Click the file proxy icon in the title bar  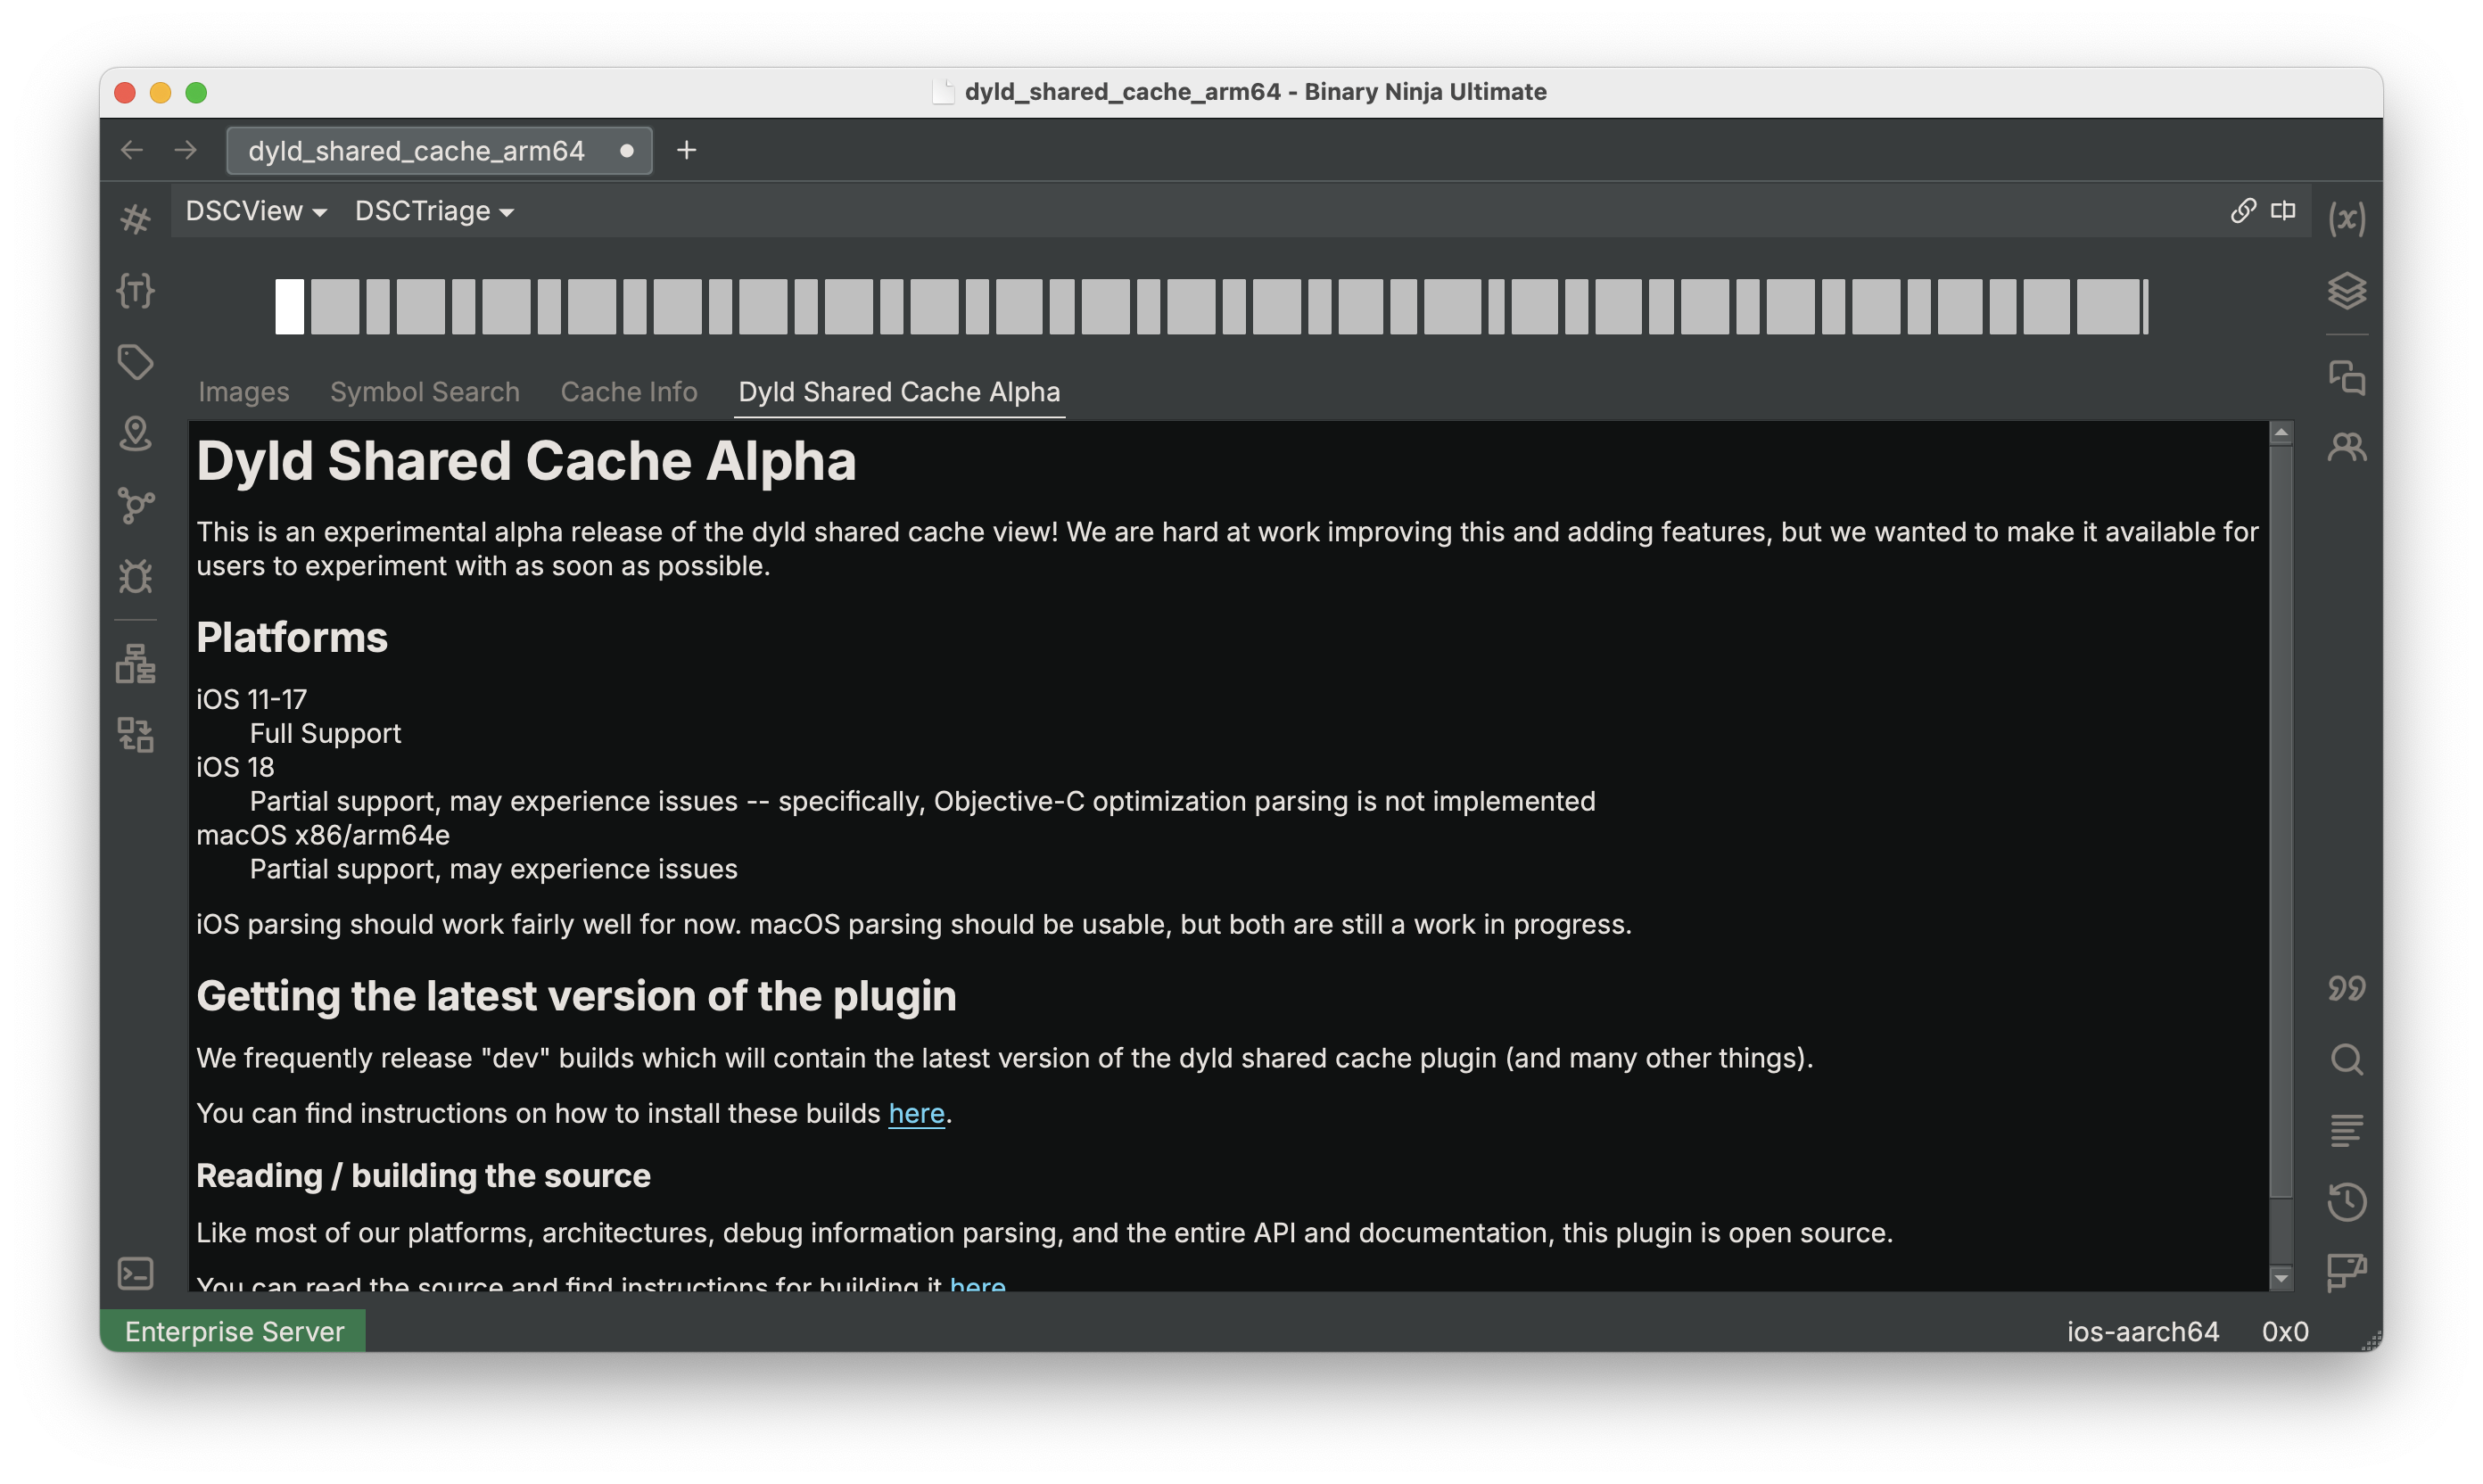(942, 92)
